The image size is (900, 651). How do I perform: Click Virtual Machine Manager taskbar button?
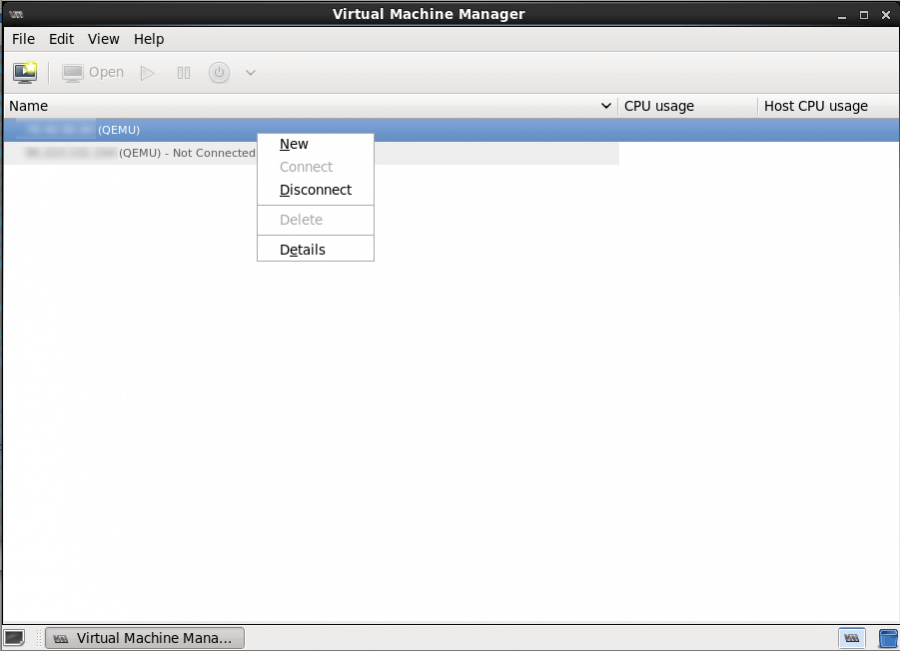click(x=145, y=637)
